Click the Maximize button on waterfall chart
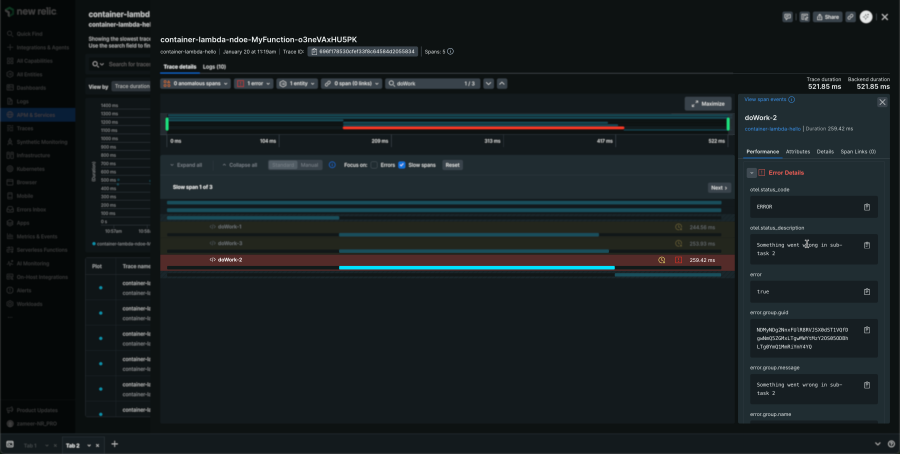 pos(708,104)
